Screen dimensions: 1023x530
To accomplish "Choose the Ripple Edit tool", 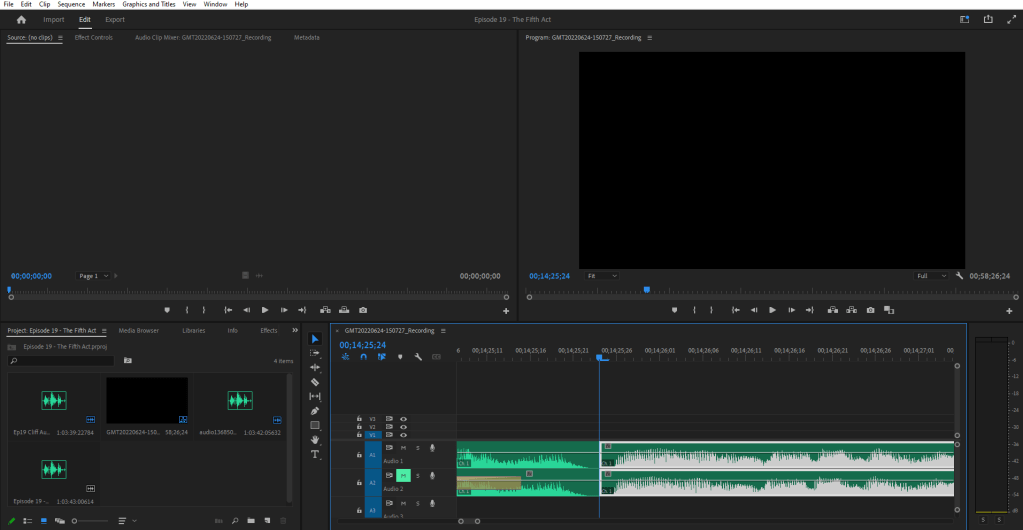I will click(315, 367).
